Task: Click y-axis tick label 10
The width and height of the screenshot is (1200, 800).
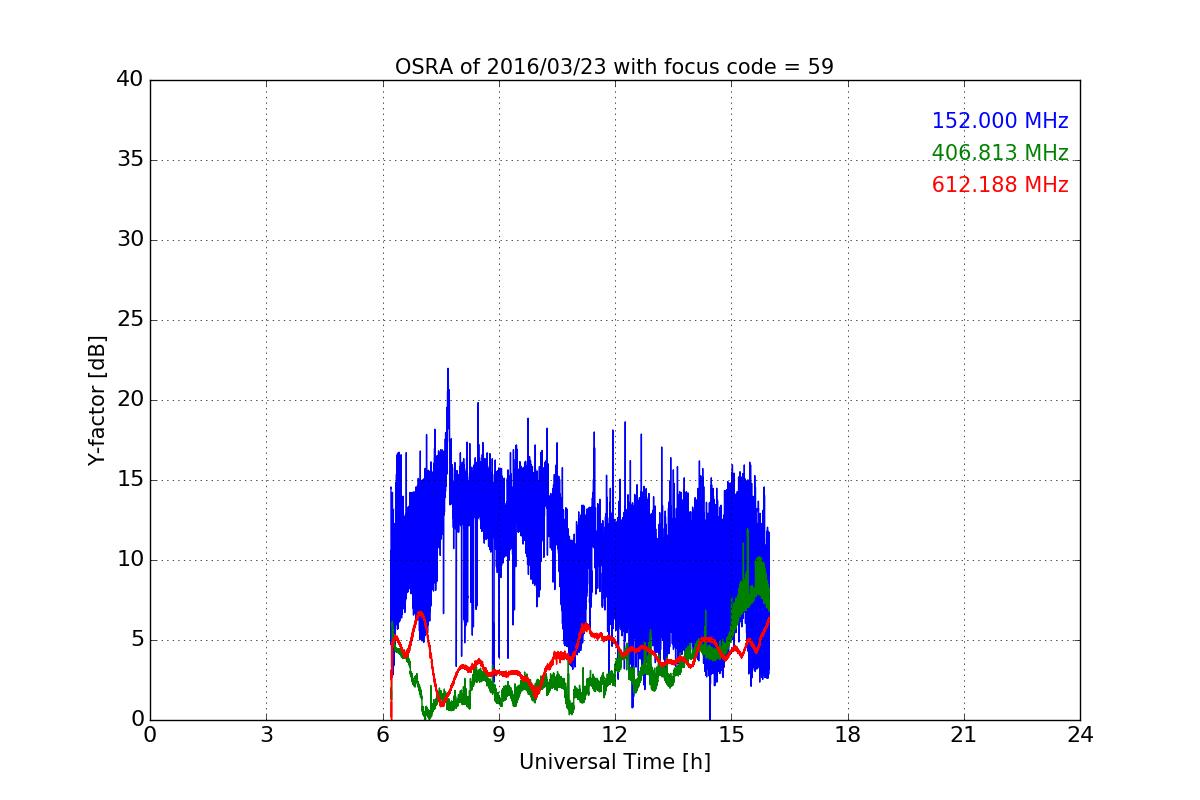Action: click(130, 560)
